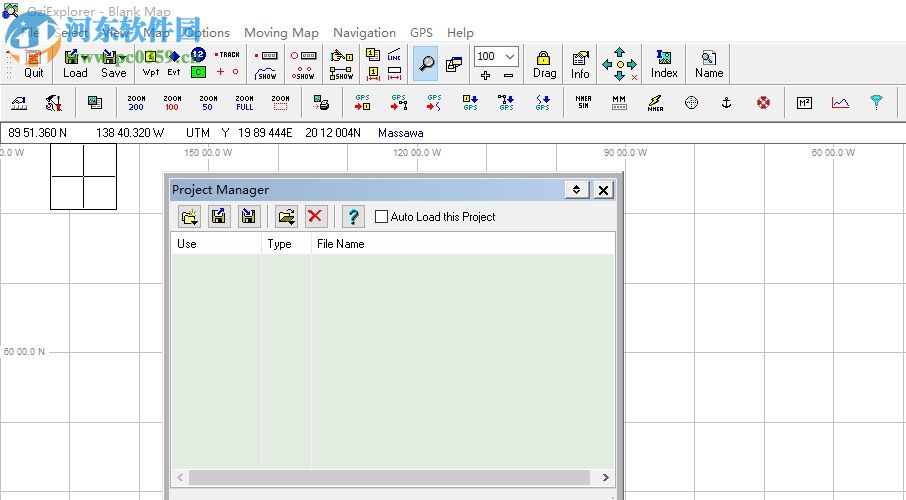Click the track SHOW icon
The image size is (906, 500).
point(266,73)
